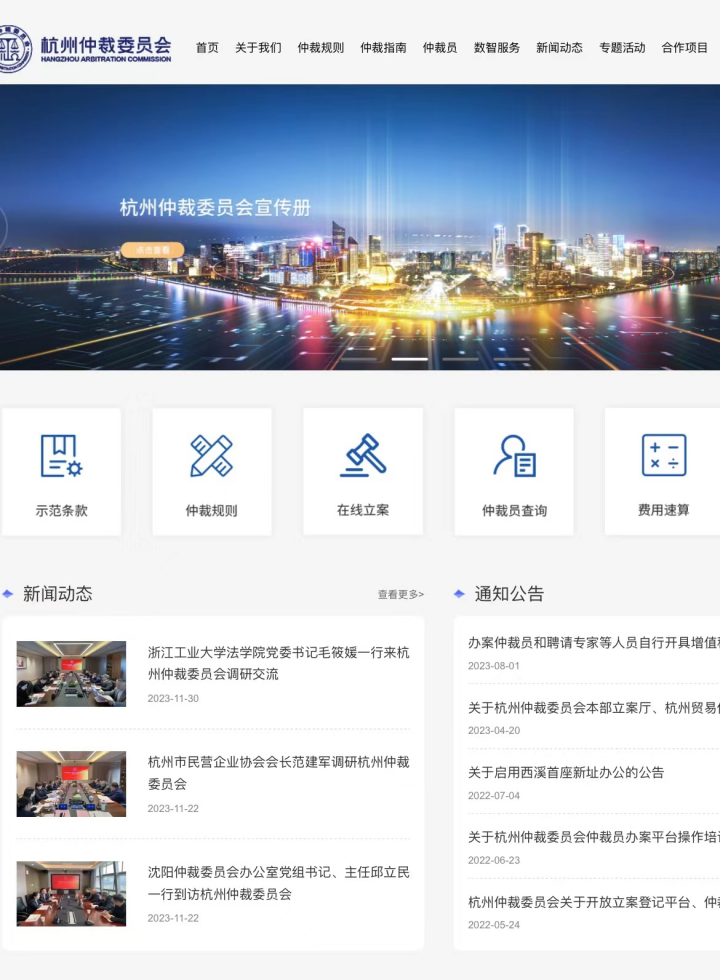Click the diamond icon beside 新闻动态
The width and height of the screenshot is (720, 980).
coord(8,594)
